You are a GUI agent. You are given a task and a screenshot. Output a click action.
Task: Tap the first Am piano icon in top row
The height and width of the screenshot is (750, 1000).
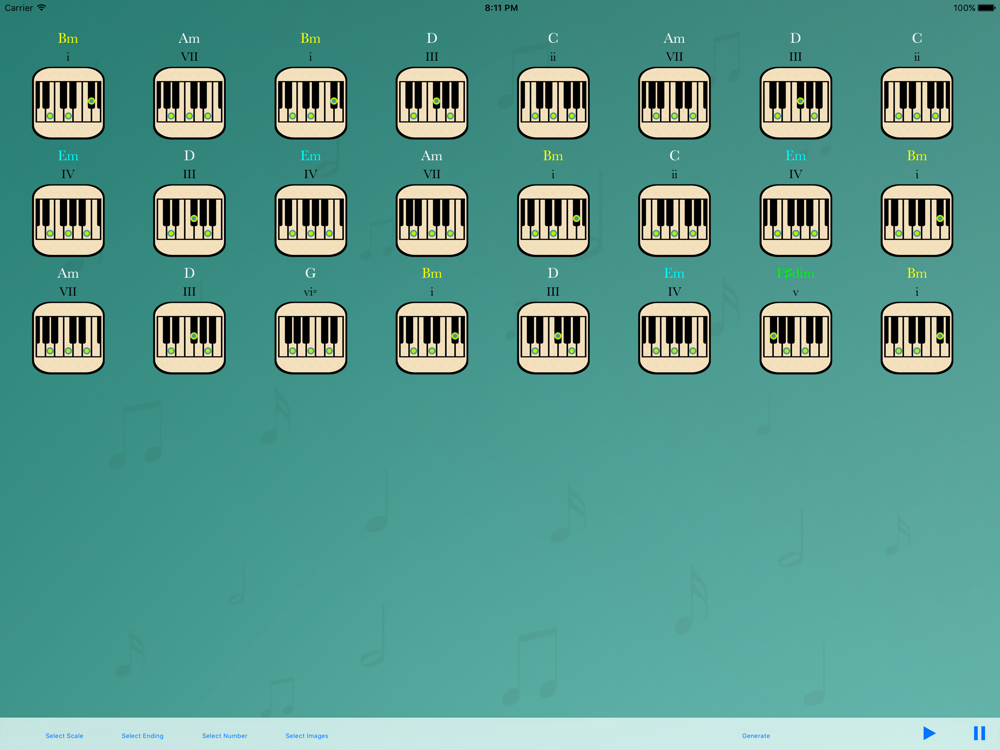click(x=189, y=103)
